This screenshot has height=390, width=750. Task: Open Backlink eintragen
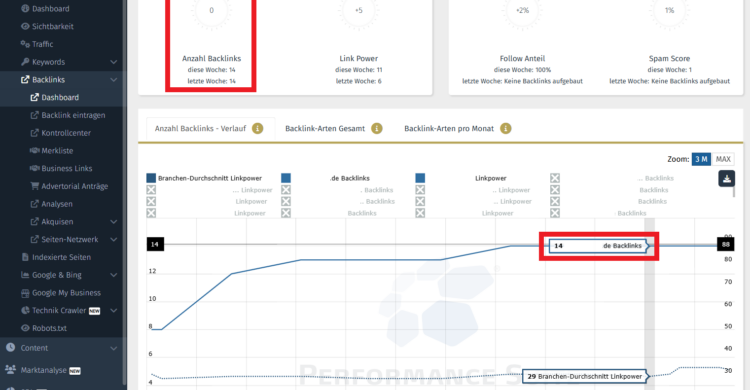[67, 115]
